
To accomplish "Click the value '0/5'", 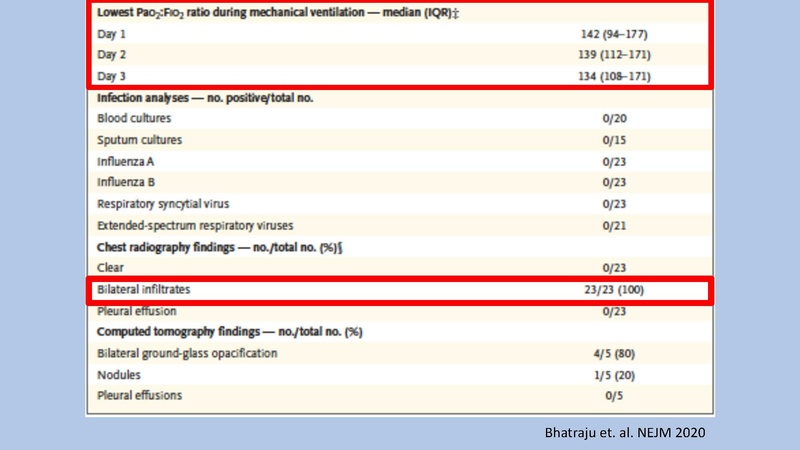I will [x=614, y=396].
